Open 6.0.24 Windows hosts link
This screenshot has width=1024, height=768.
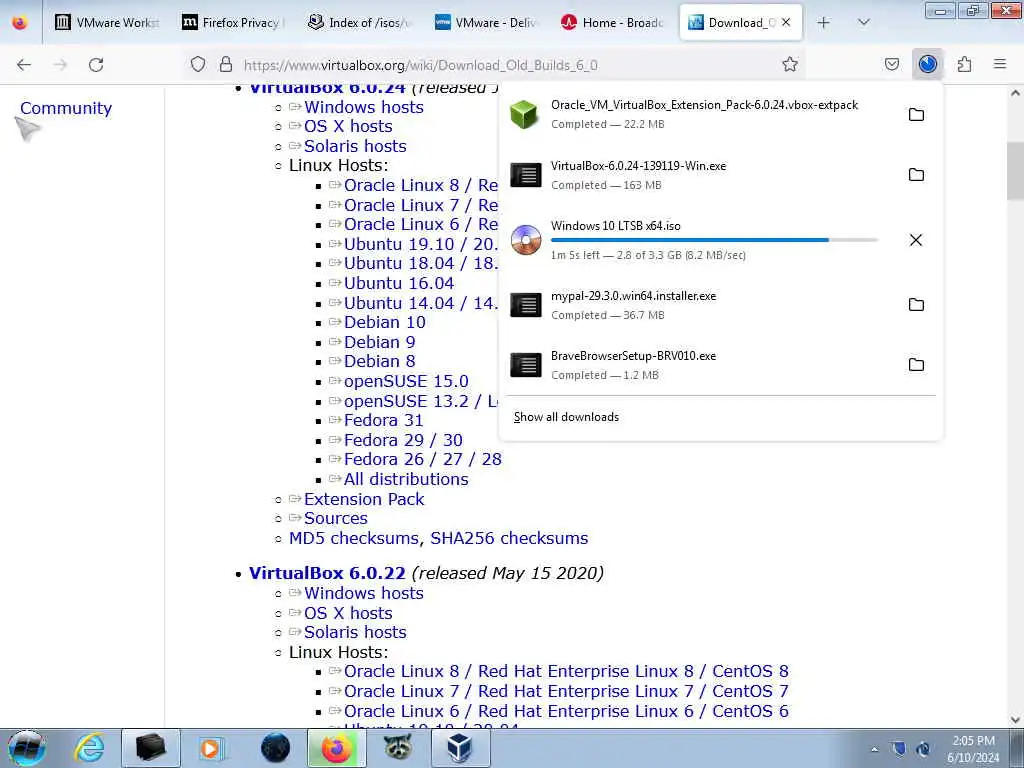pos(364,107)
